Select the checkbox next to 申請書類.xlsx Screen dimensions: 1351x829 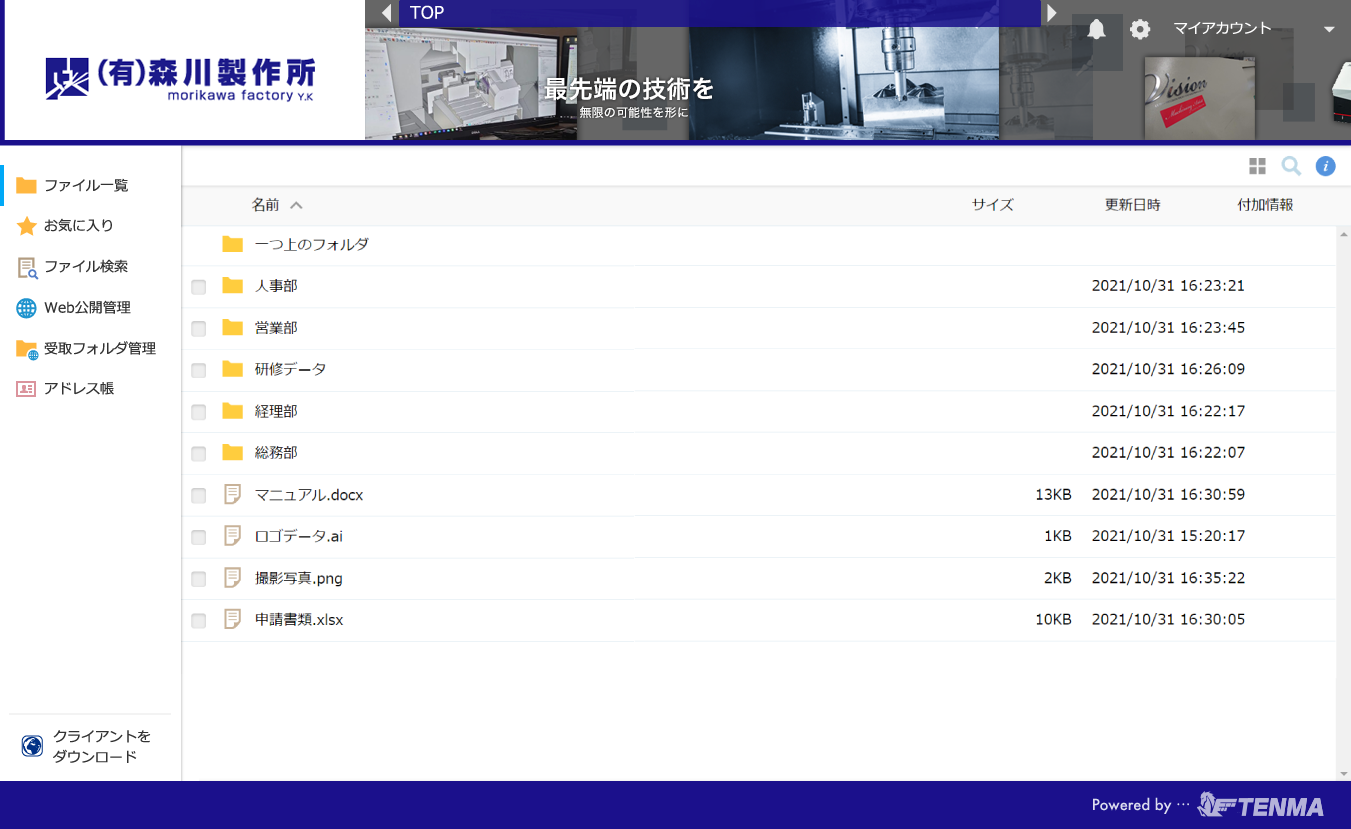coord(199,621)
